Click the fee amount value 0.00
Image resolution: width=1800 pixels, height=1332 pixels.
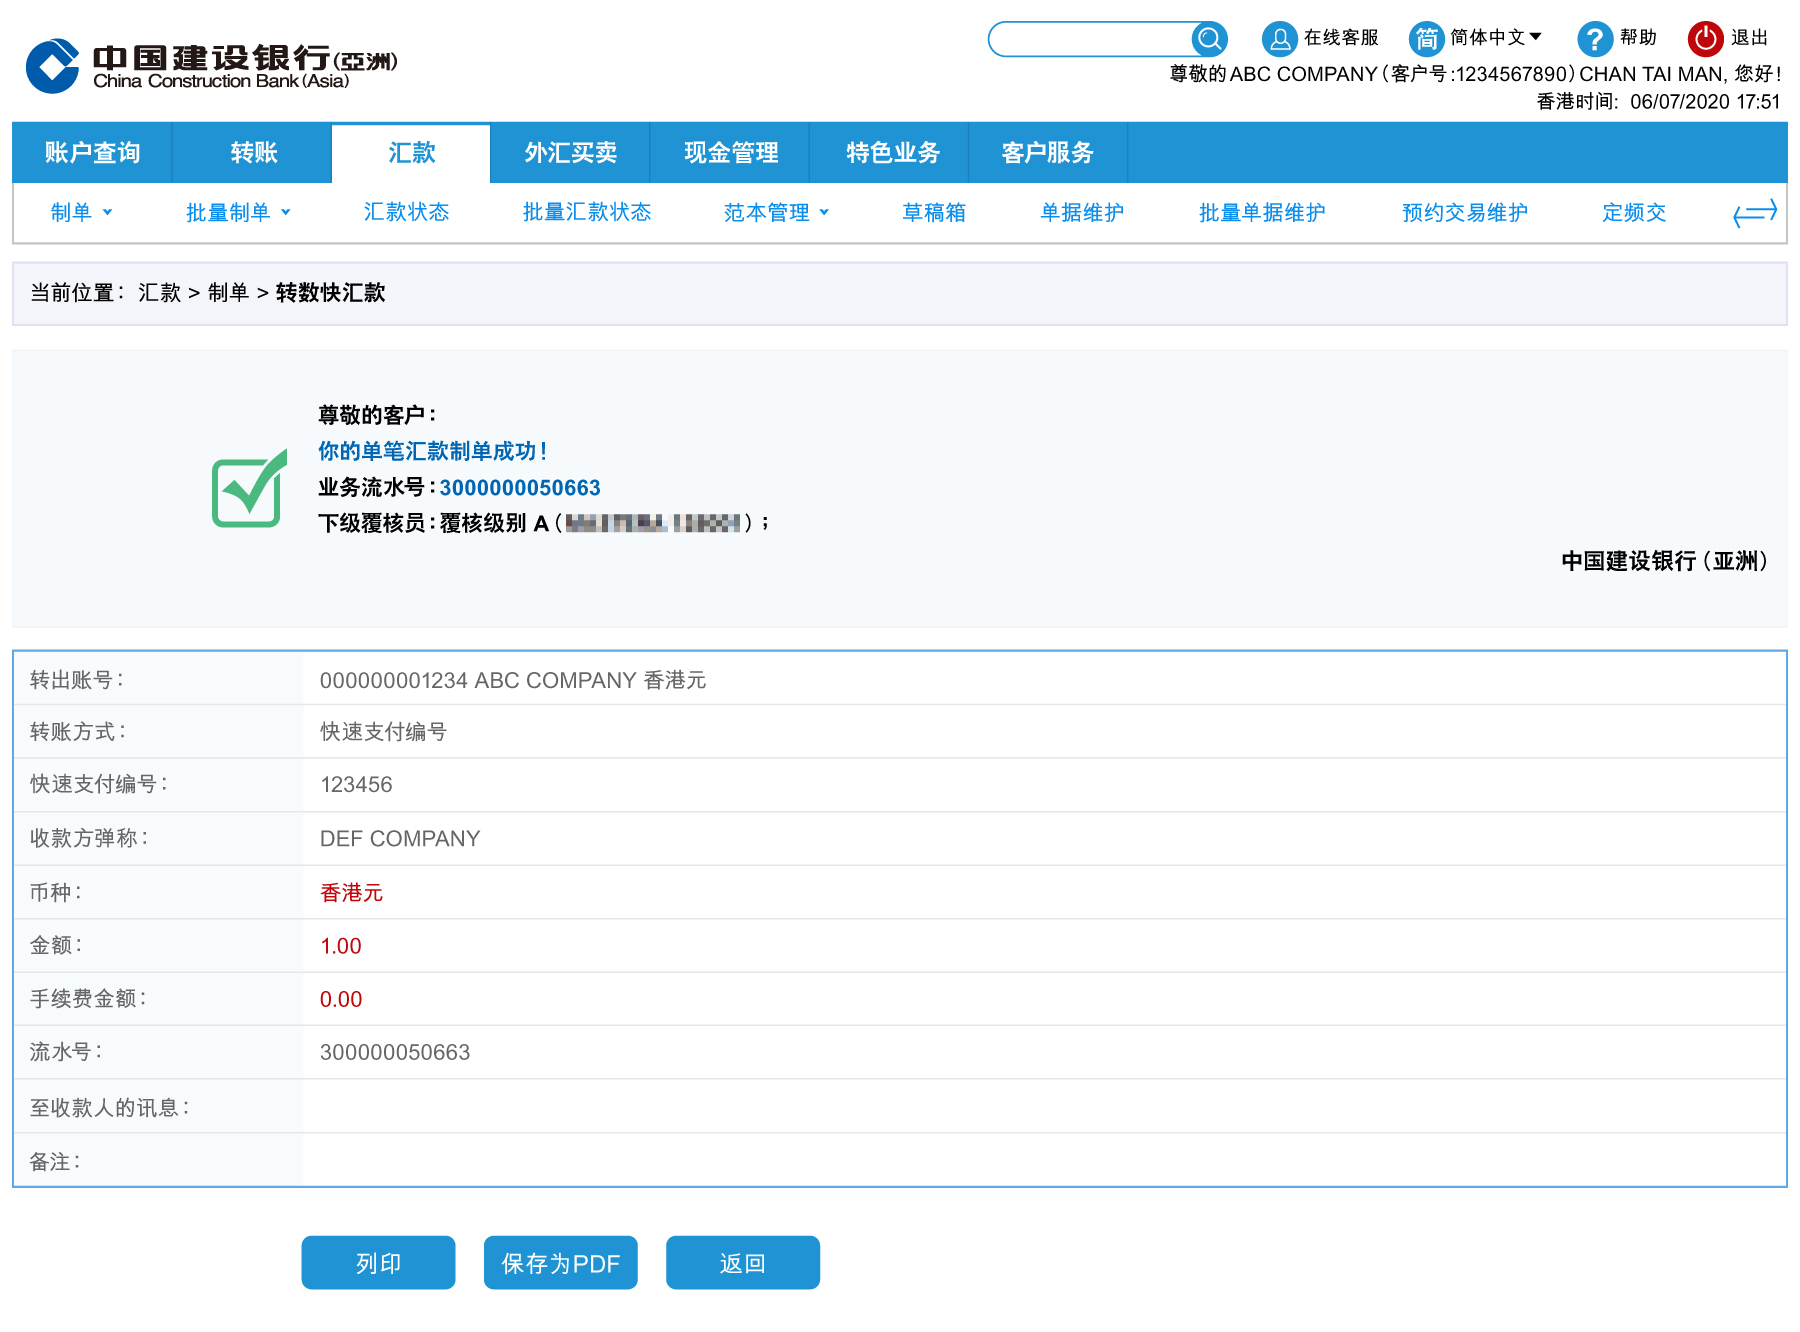click(341, 999)
